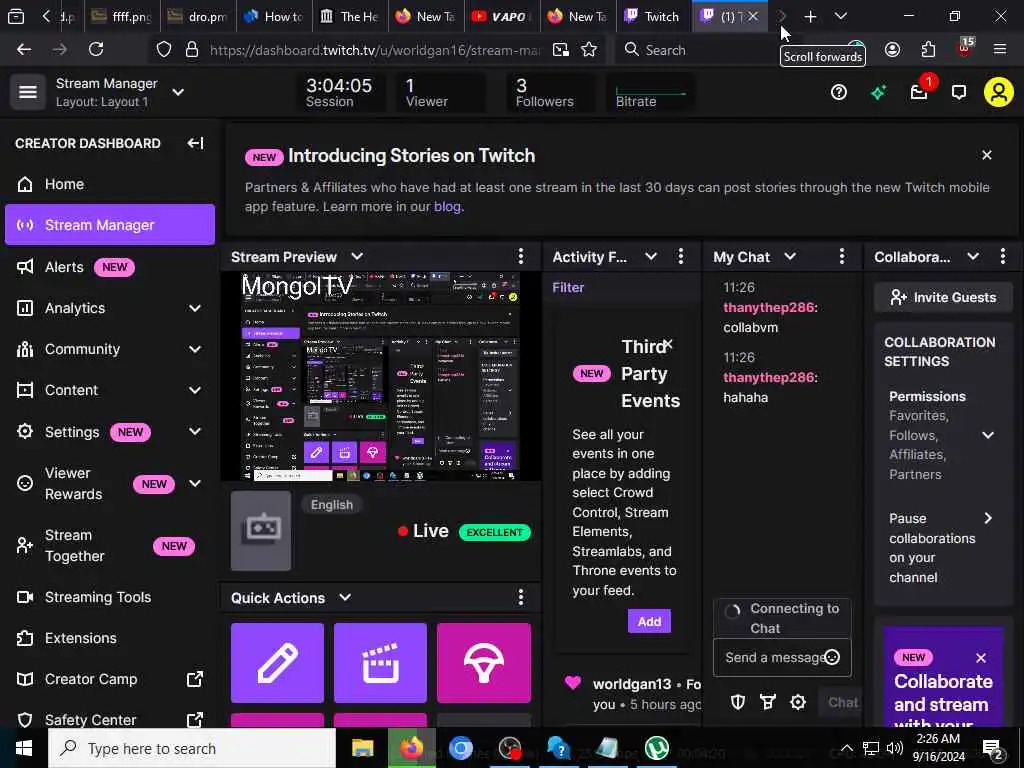Open the emote picker smiley icon

[x=831, y=658]
